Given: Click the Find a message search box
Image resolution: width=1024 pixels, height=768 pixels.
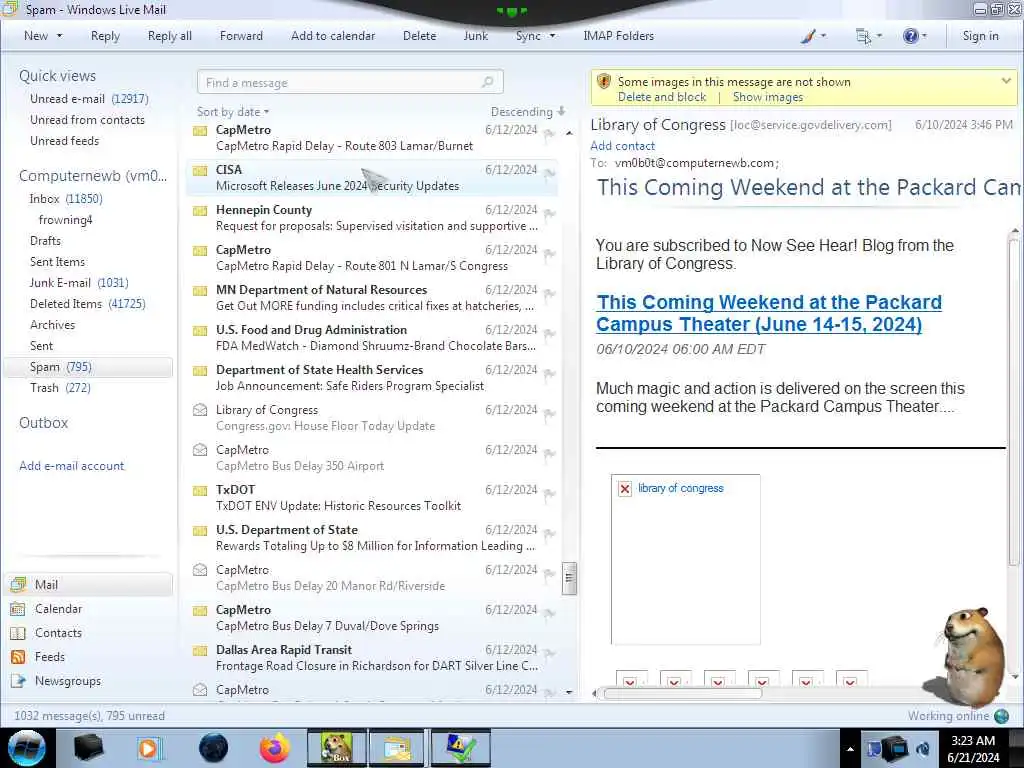Looking at the screenshot, I should point(350,82).
